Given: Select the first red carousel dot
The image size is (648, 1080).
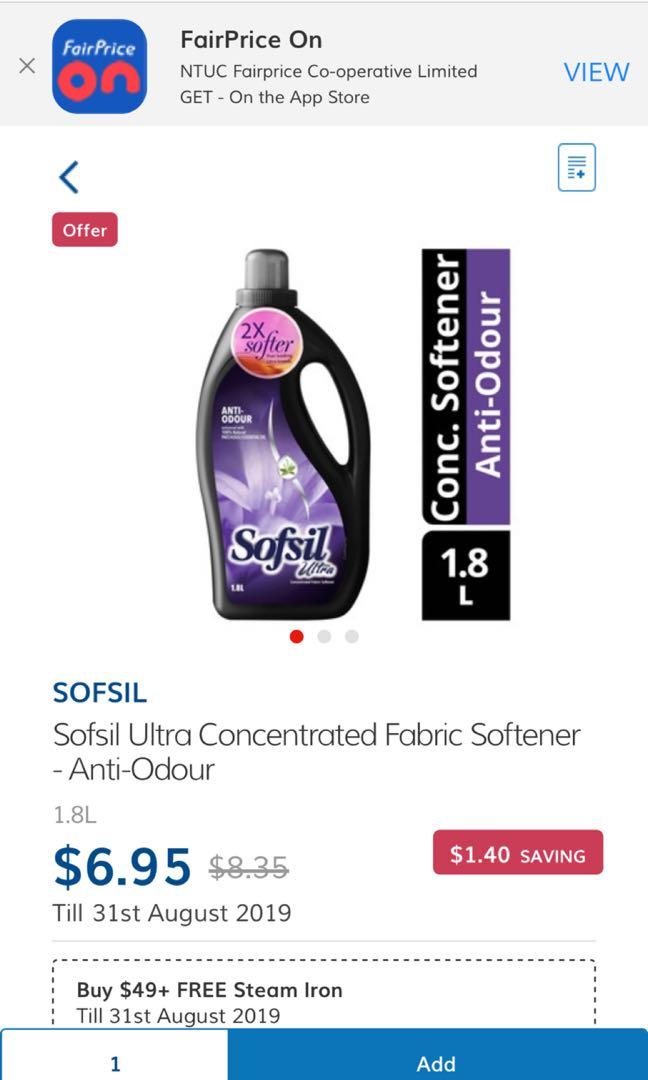Looking at the screenshot, I should click(x=296, y=635).
